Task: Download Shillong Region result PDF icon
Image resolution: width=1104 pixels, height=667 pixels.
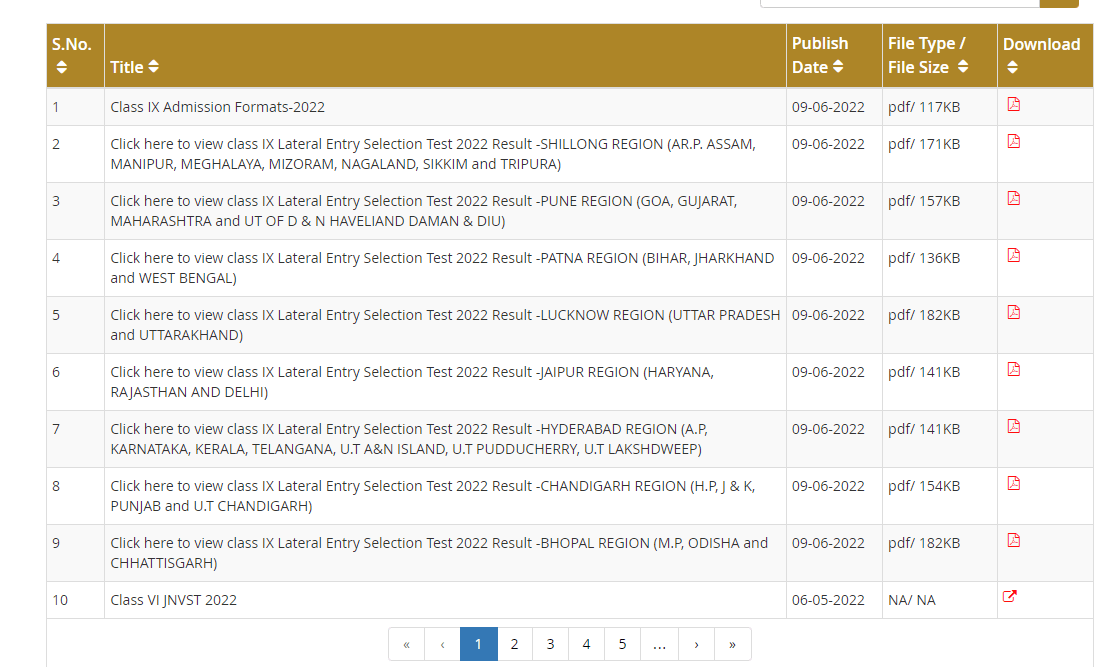Action: 1013,141
